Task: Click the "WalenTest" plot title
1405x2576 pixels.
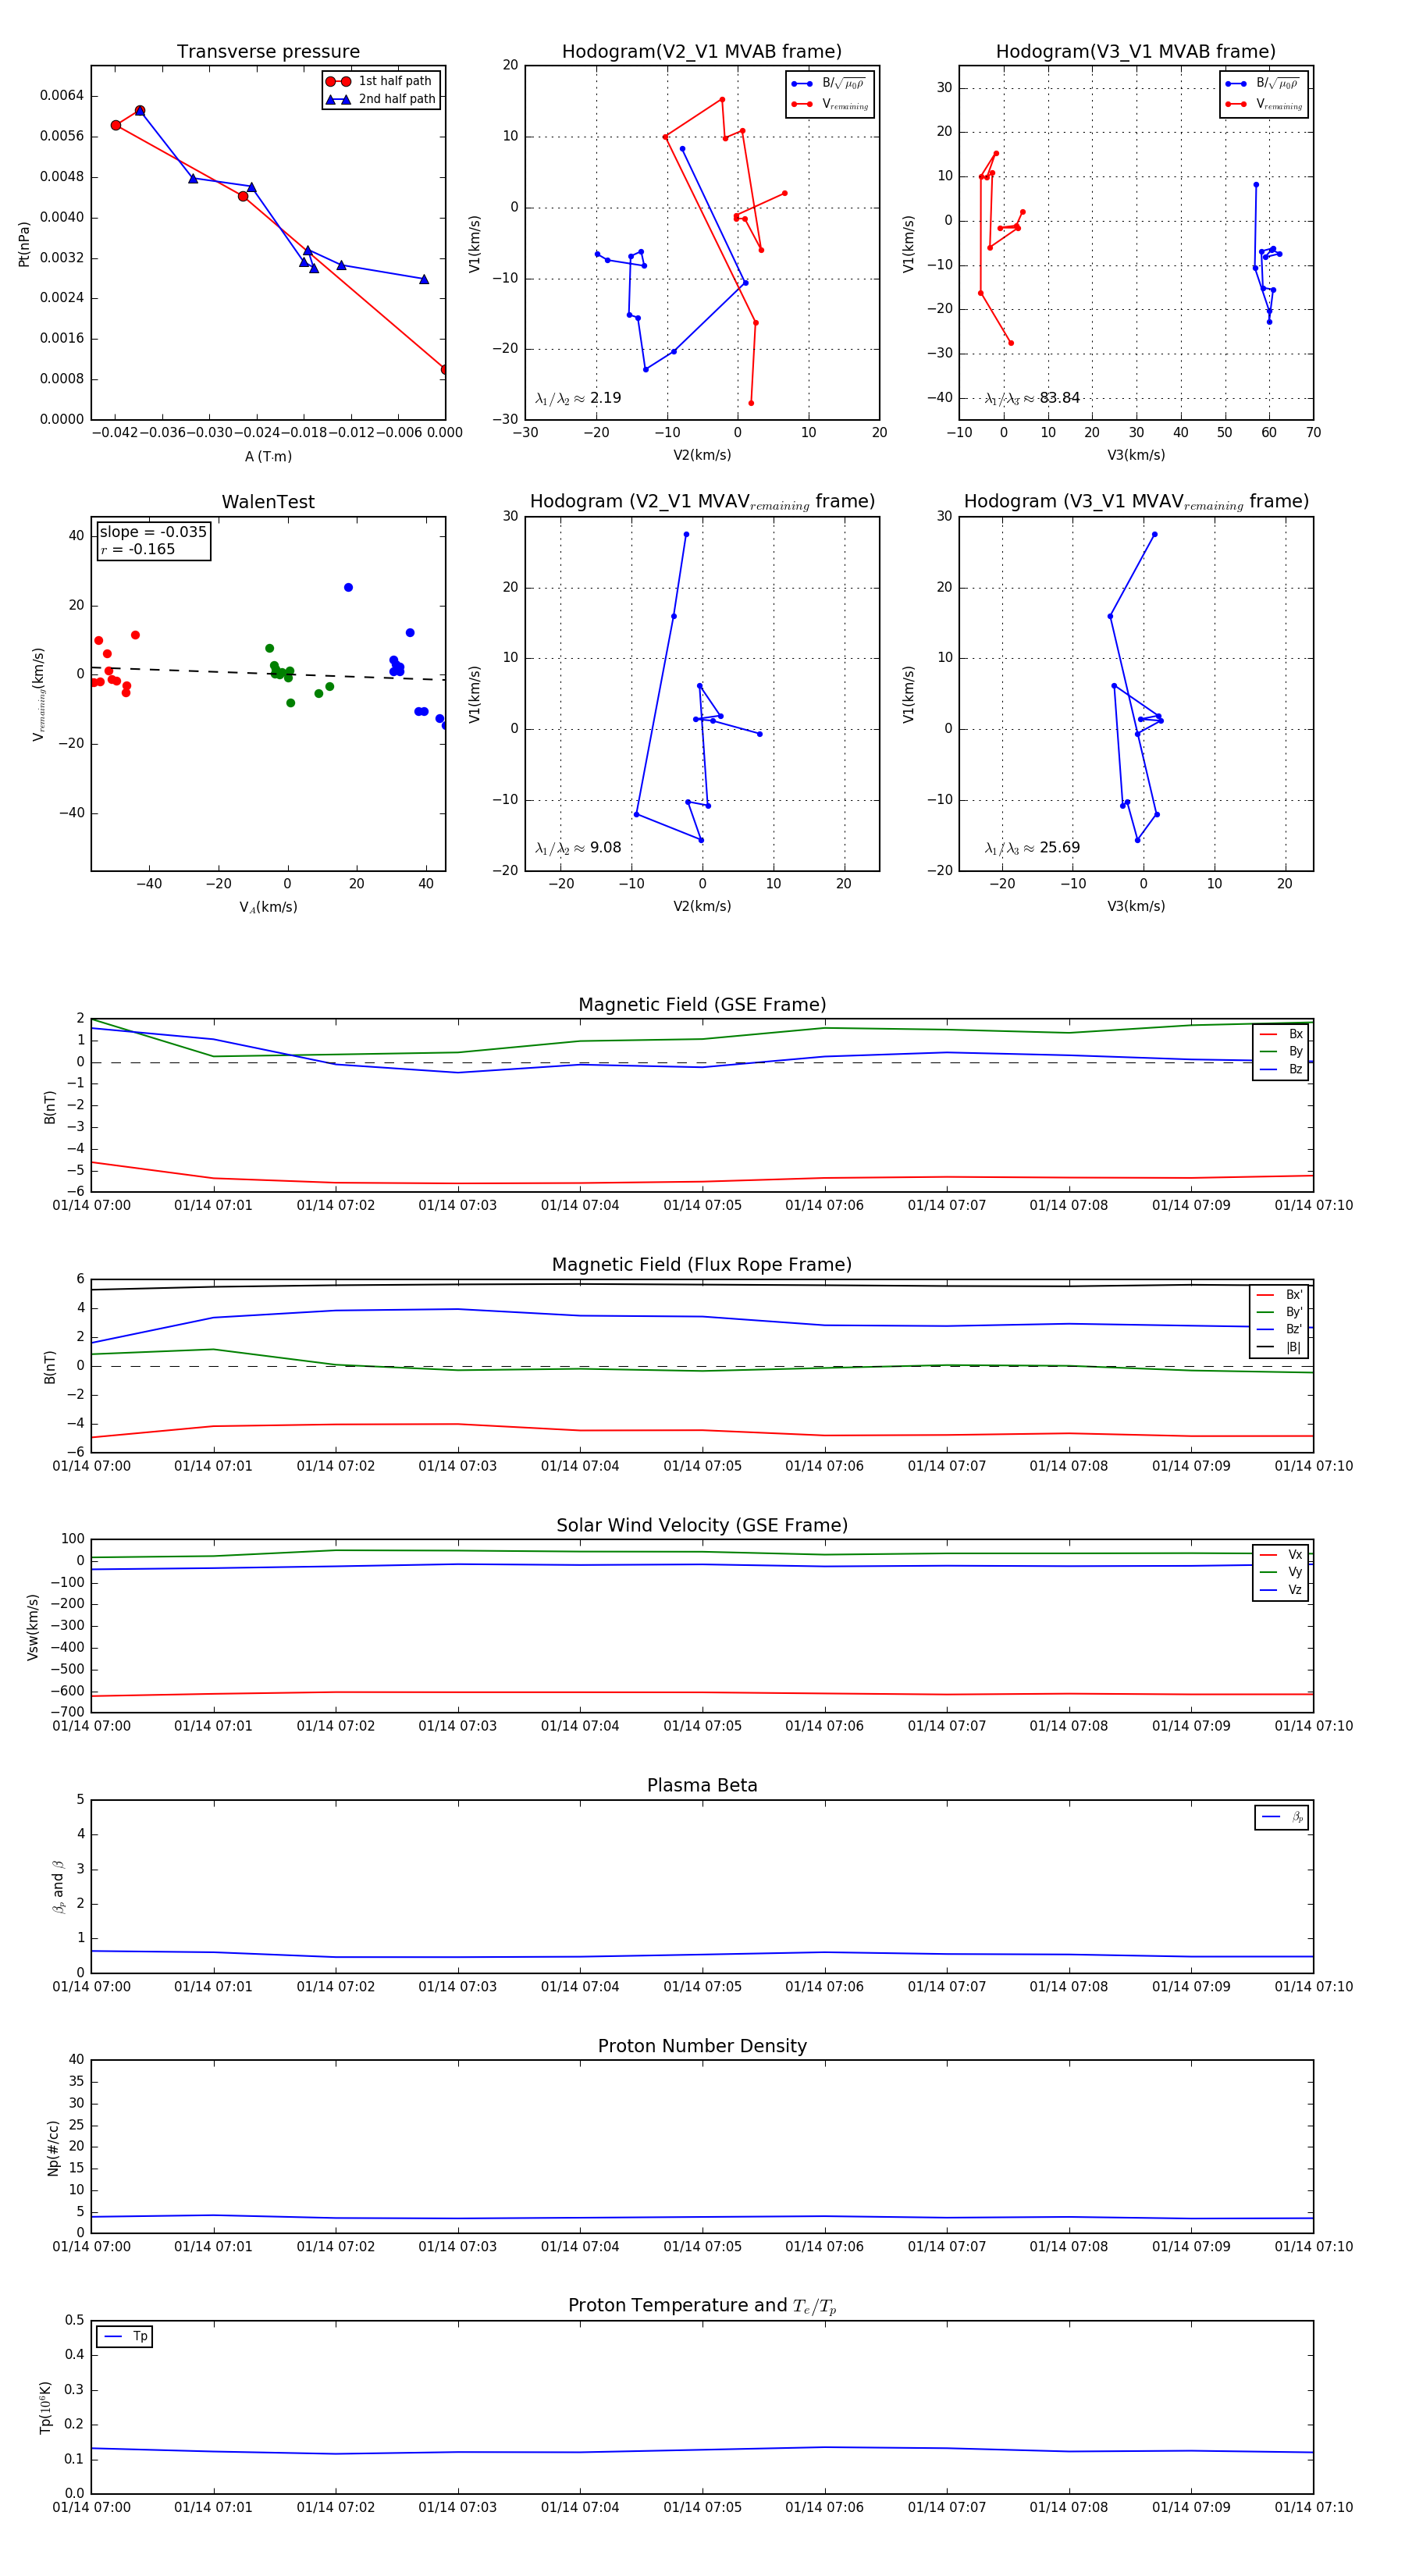Action: [268, 502]
